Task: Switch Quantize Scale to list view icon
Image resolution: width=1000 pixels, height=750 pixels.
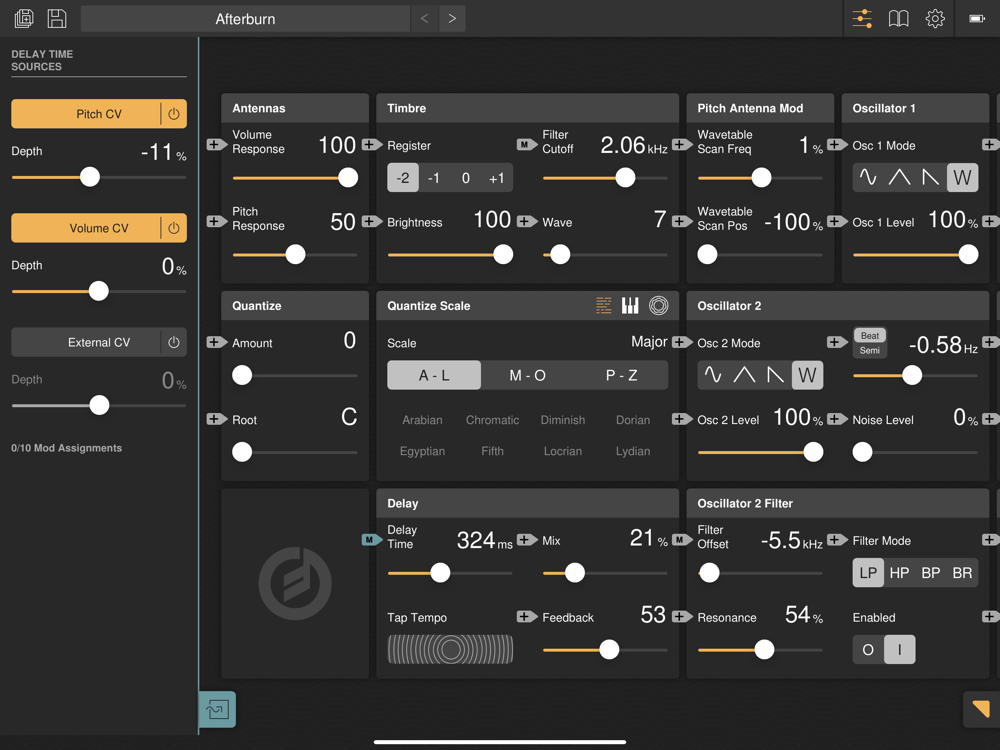Action: pos(603,305)
